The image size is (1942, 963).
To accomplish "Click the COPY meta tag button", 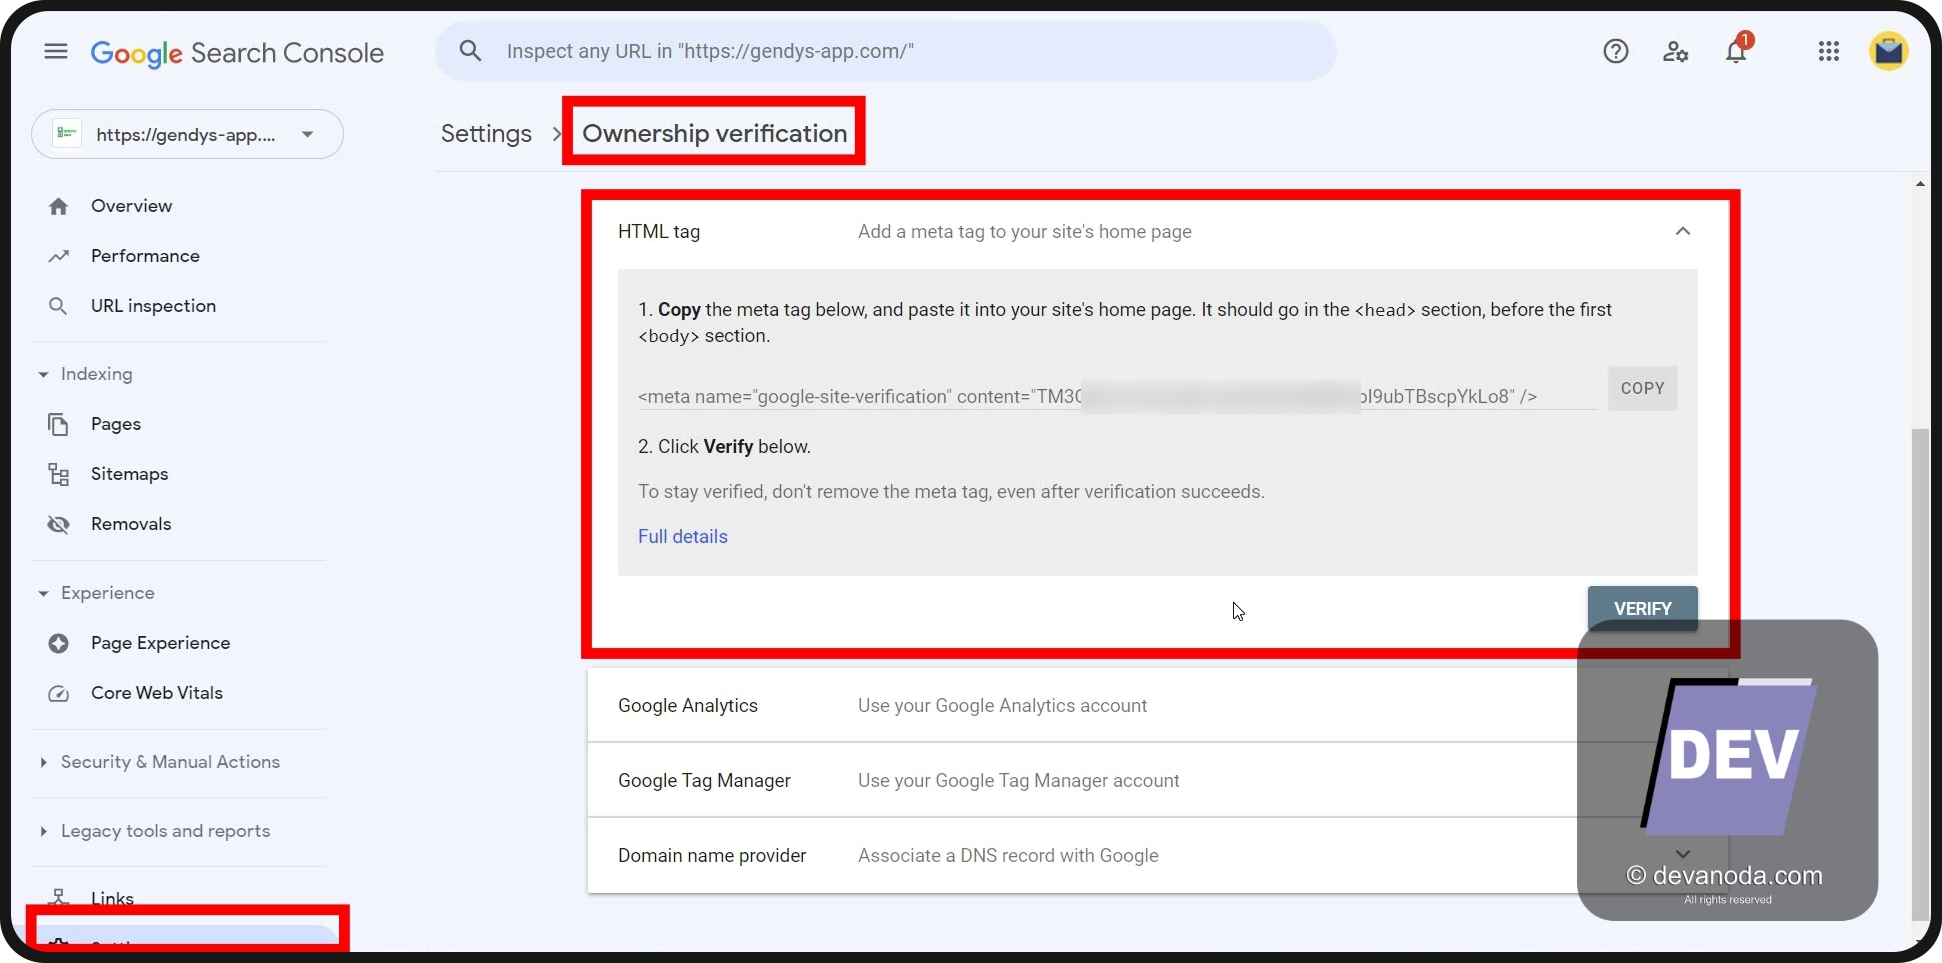I will pyautogui.click(x=1642, y=388).
